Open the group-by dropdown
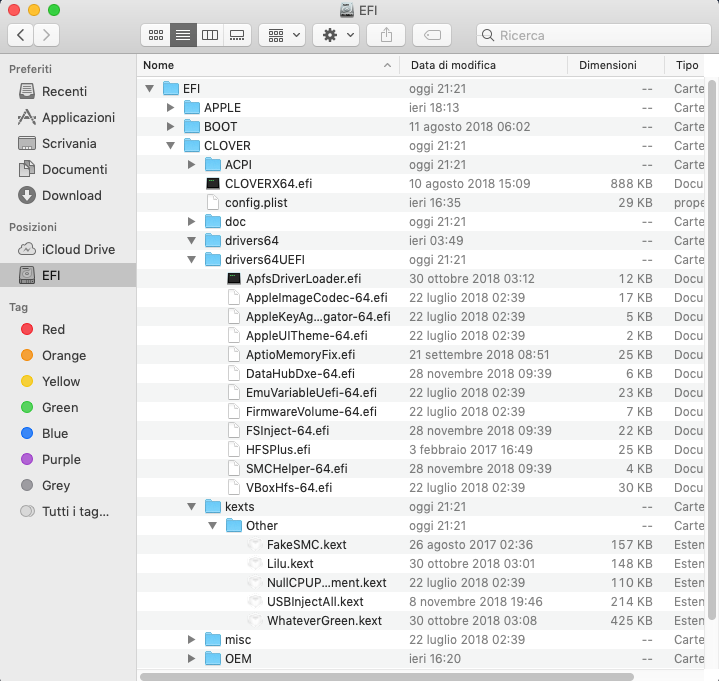The image size is (719, 681). point(282,35)
